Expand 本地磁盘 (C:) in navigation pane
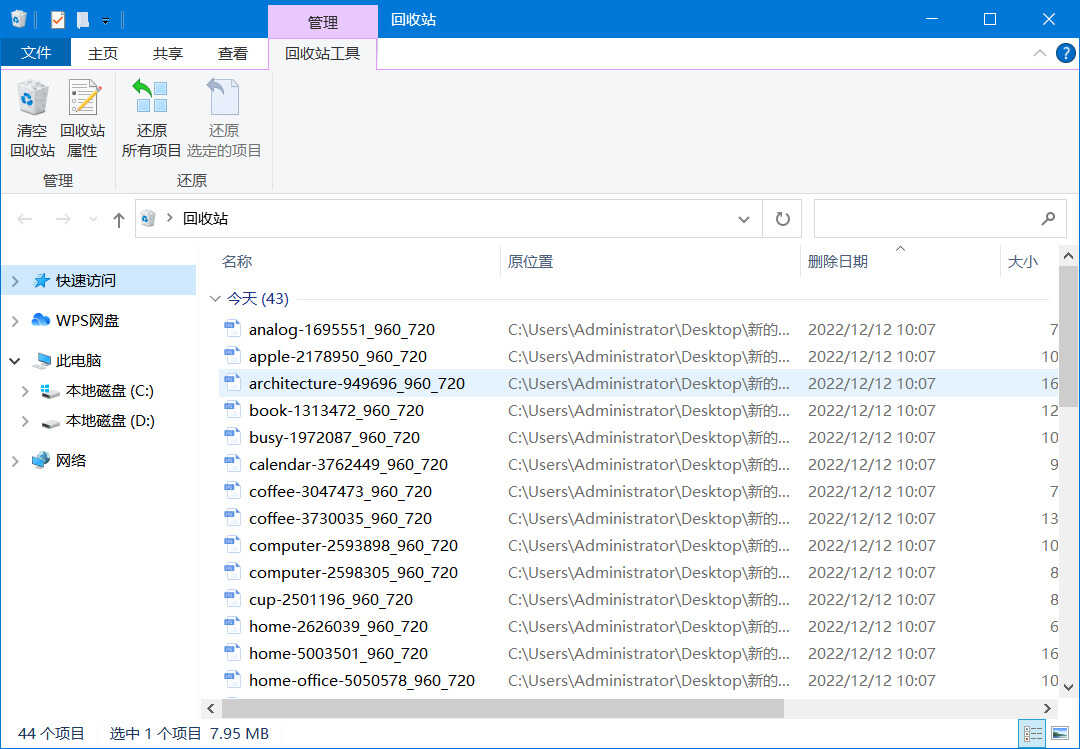The image size is (1080, 749). click(x=25, y=391)
